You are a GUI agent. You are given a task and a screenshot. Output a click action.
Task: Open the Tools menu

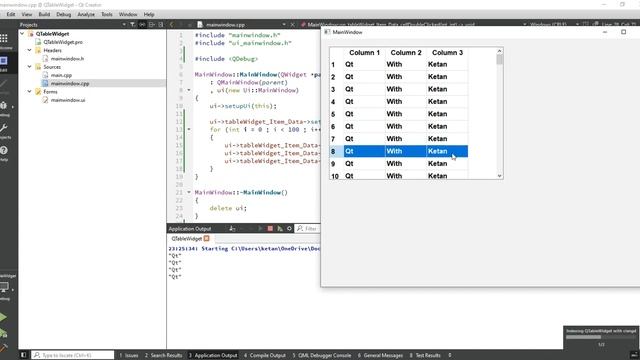tap(107, 14)
